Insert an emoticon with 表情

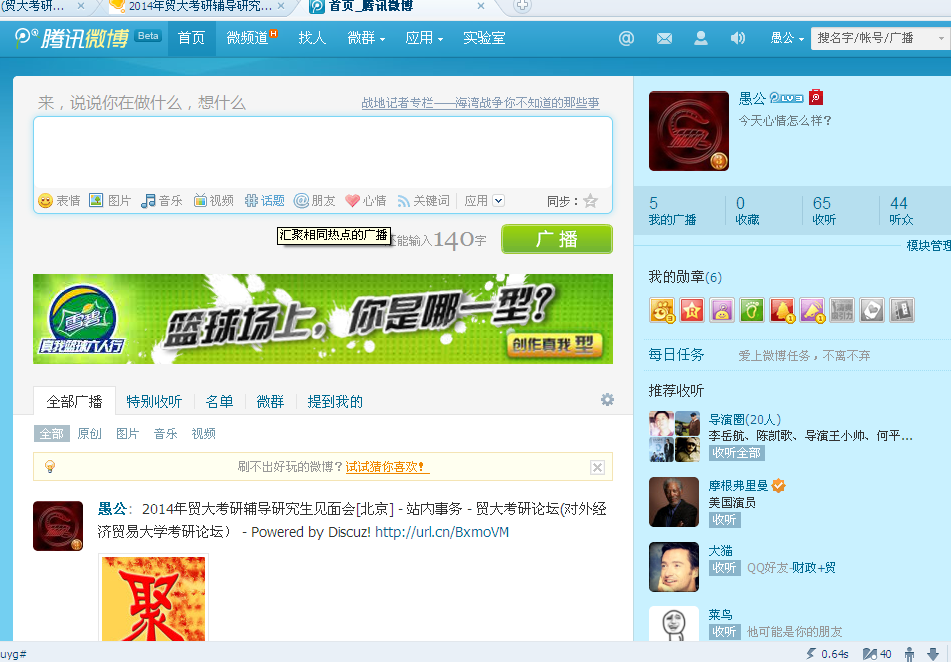coord(59,201)
